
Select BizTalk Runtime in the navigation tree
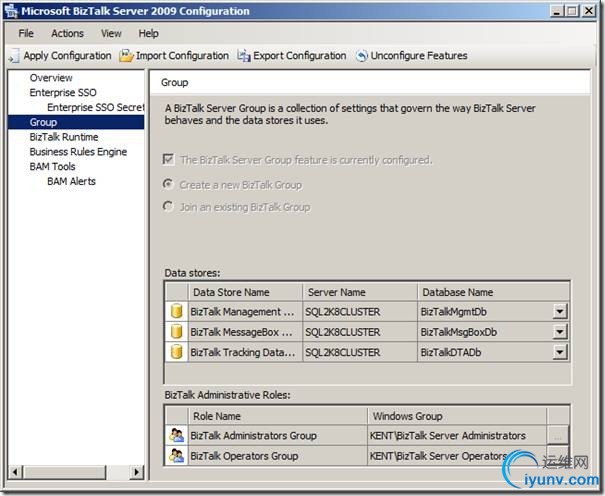coord(64,137)
